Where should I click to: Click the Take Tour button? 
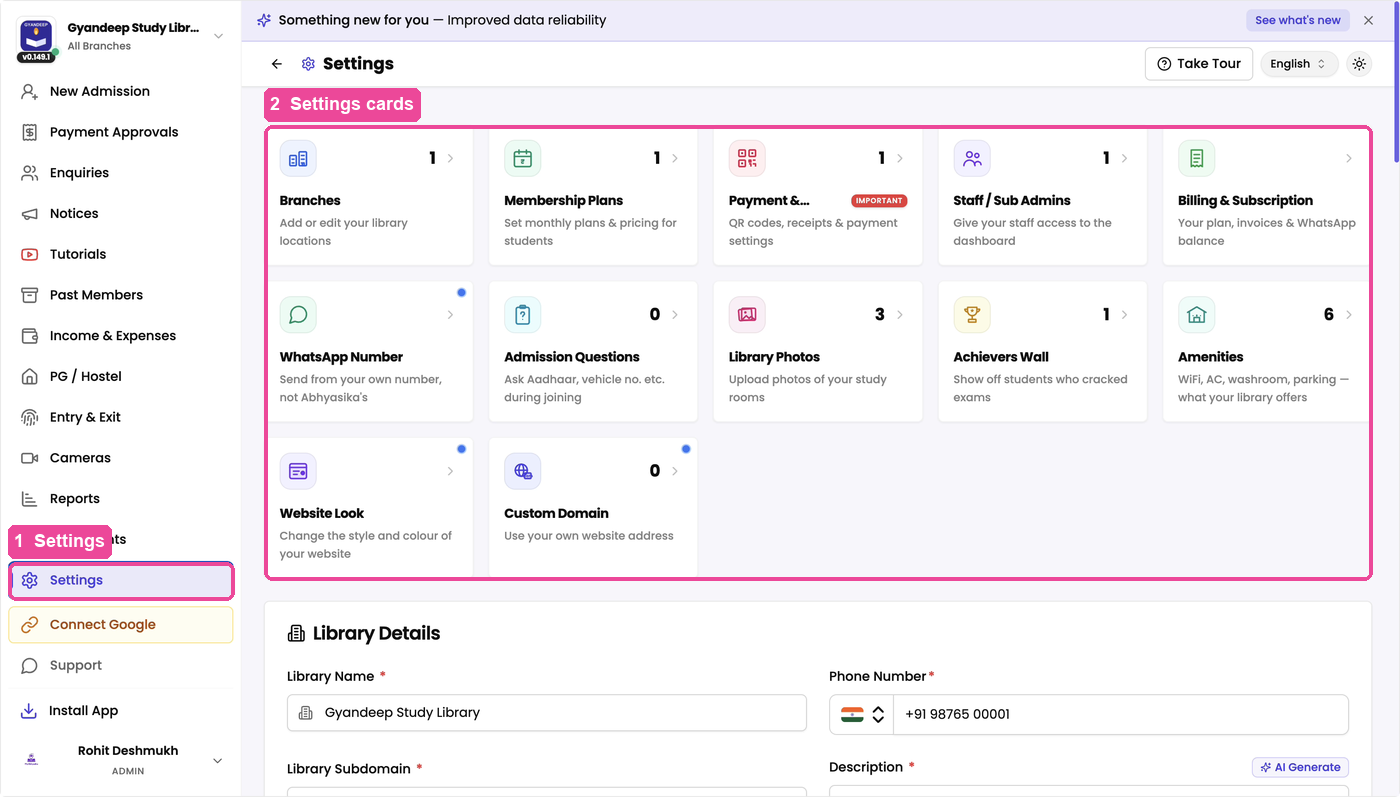pyautogui.click(x=1198, y=64)
